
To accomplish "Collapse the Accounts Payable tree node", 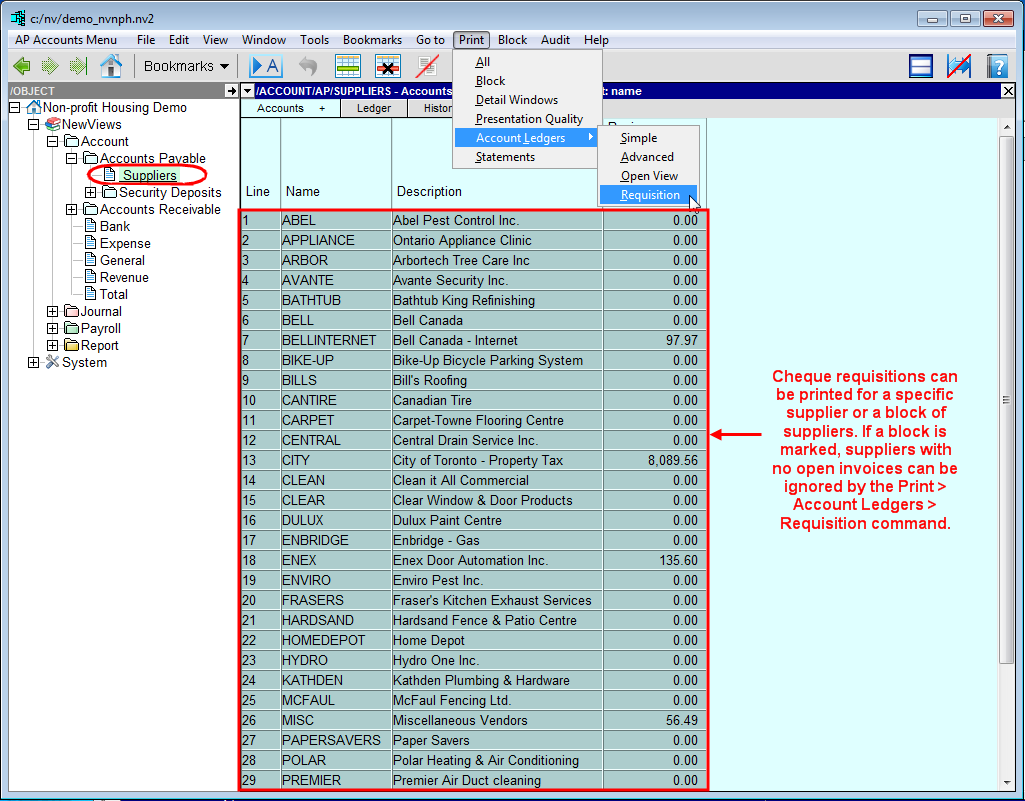I will (x=71, y=158).
